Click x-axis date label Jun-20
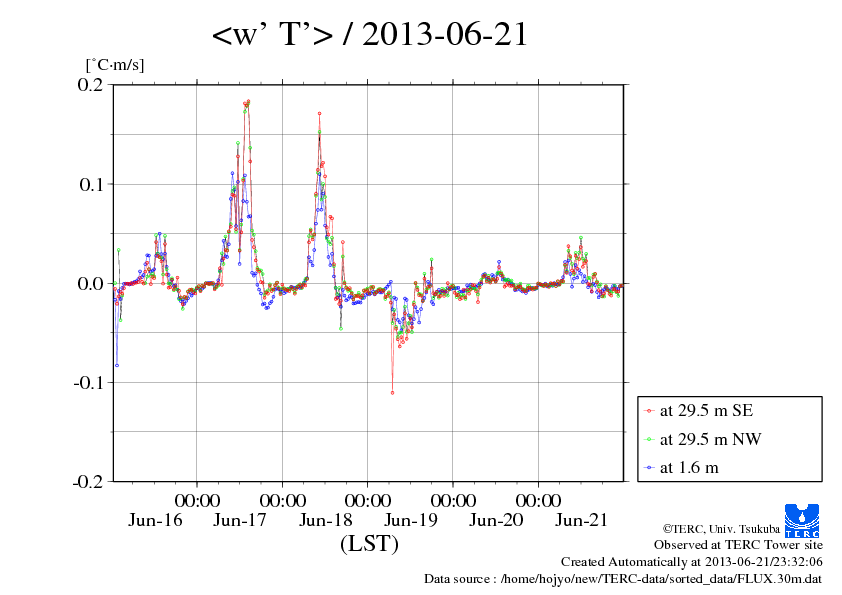The width and height of the screenshot is (842, 595). click(x=496, y=520)
